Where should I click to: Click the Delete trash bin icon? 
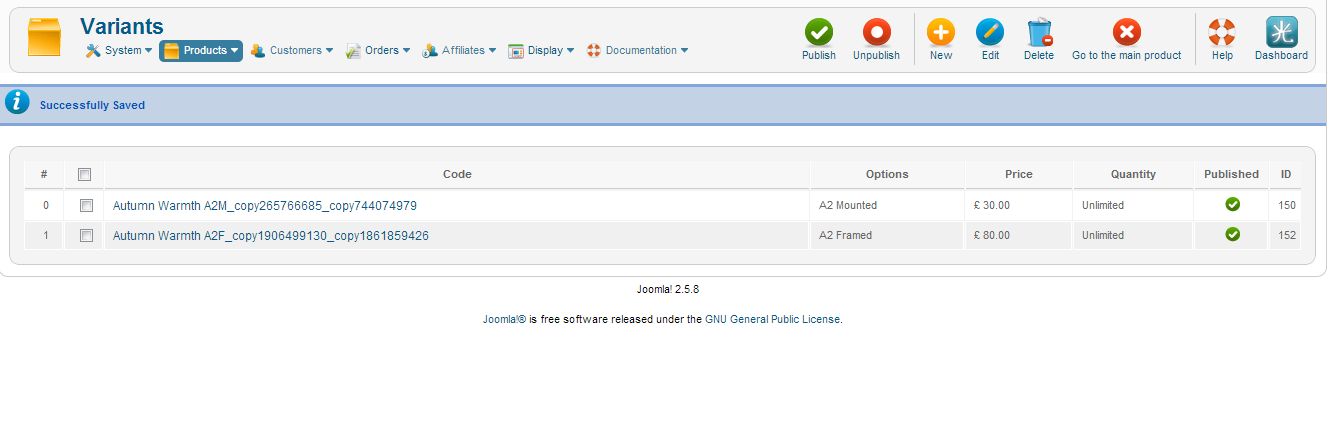pyautogui.click(x=1039, y=32)
